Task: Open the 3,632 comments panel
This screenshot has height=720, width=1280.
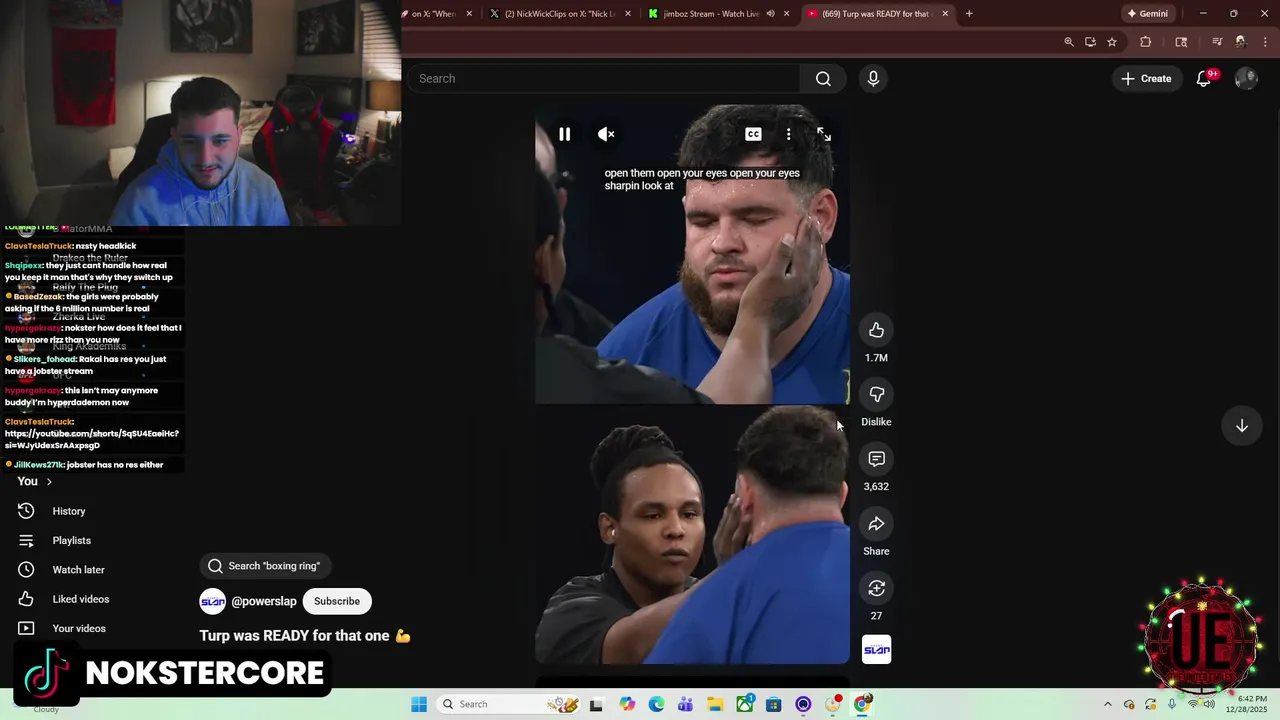Action: click(x=876, y=459)
